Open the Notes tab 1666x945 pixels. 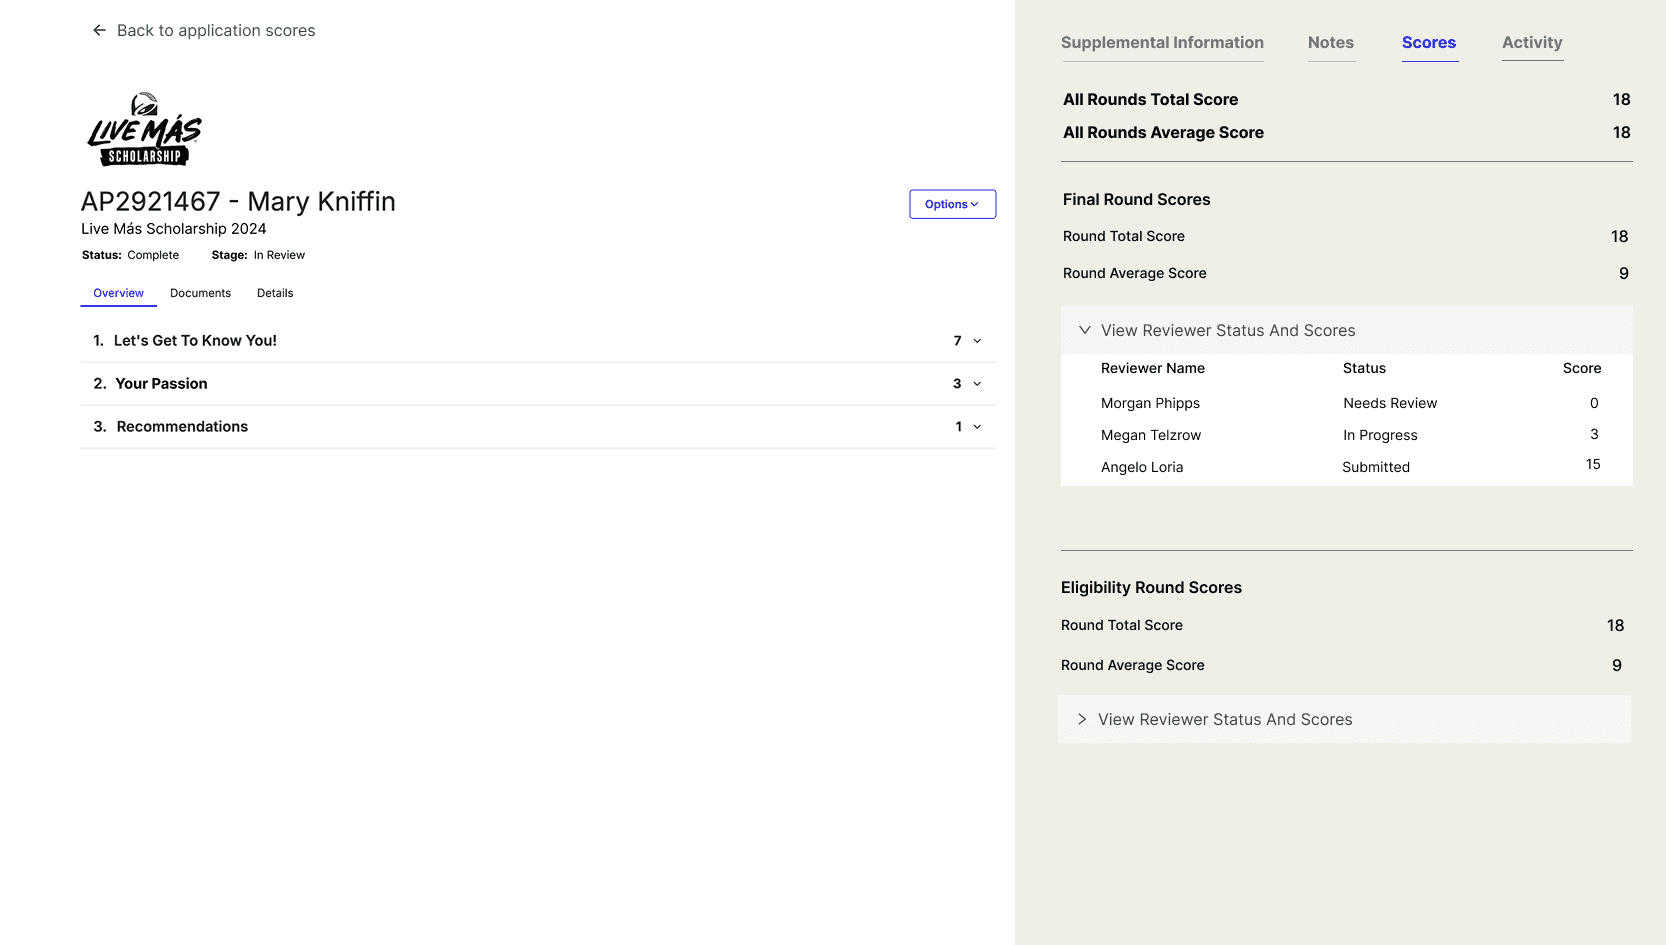(1330, 43)
